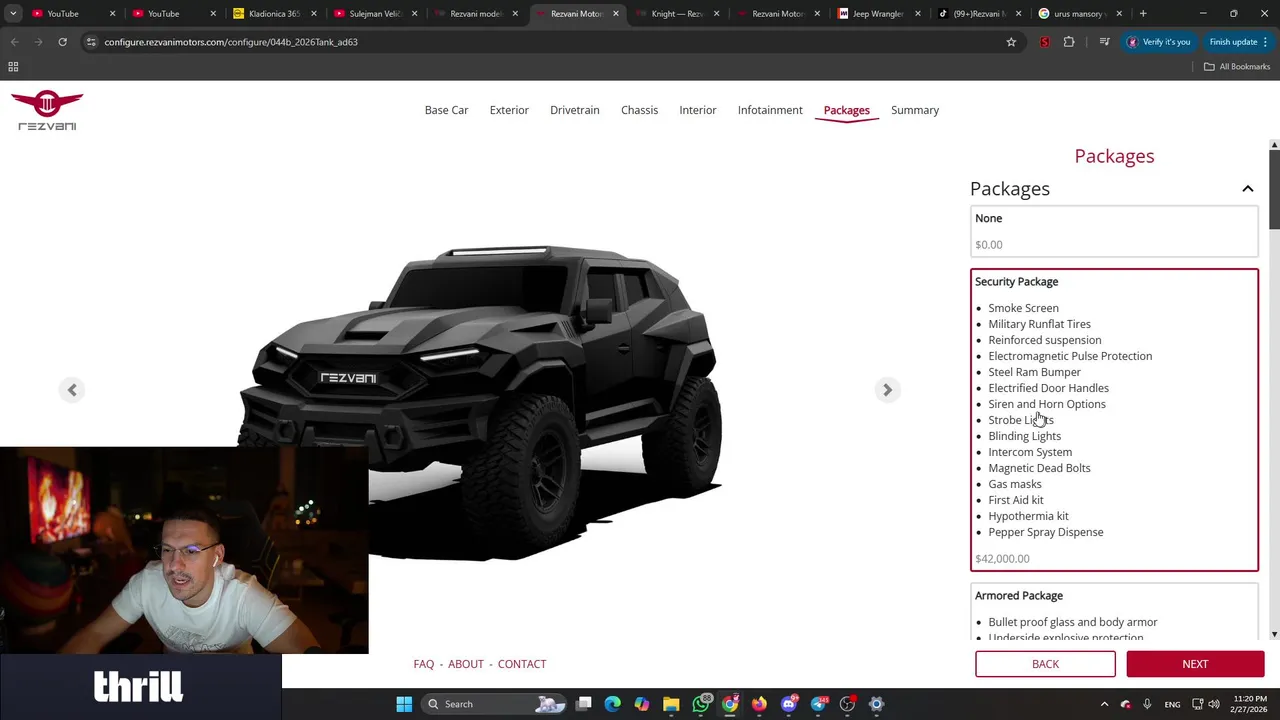Open the Packages step

pos(846,110)
